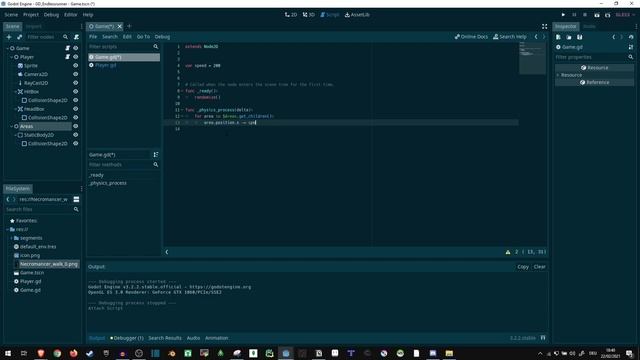The height and width of the screenshot is (360, 640).
Task: Load an existing resource in Inspector
Action: [569, 37]
